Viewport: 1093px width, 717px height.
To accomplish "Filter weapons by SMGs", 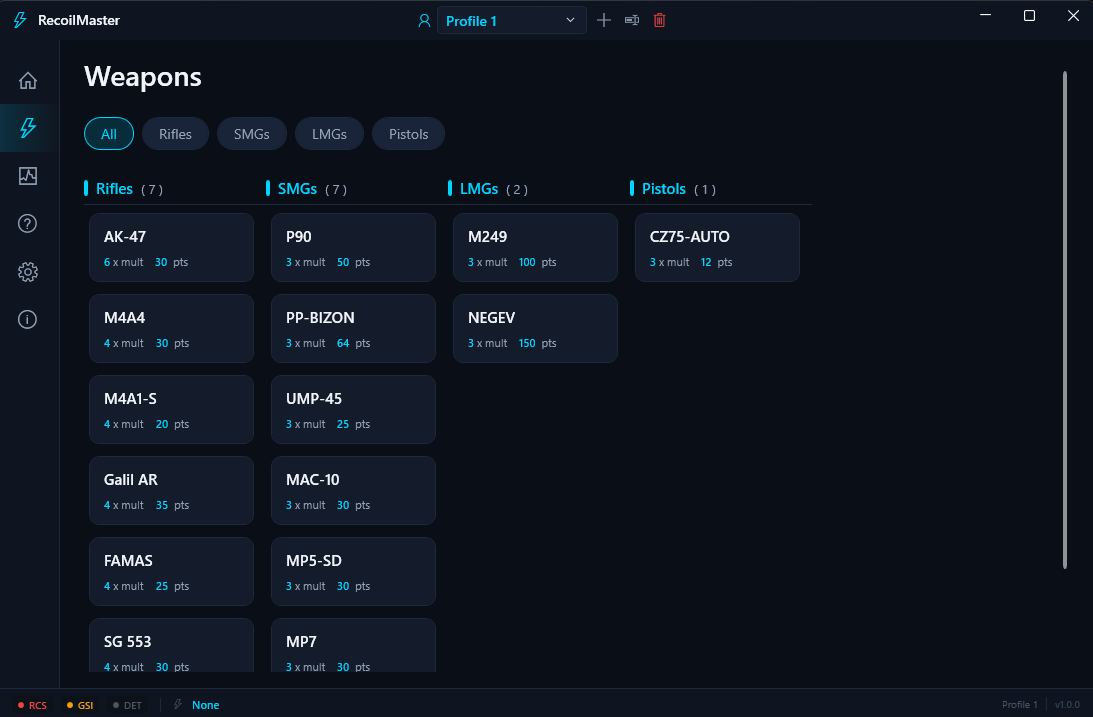I will click(x=252, y=134).
